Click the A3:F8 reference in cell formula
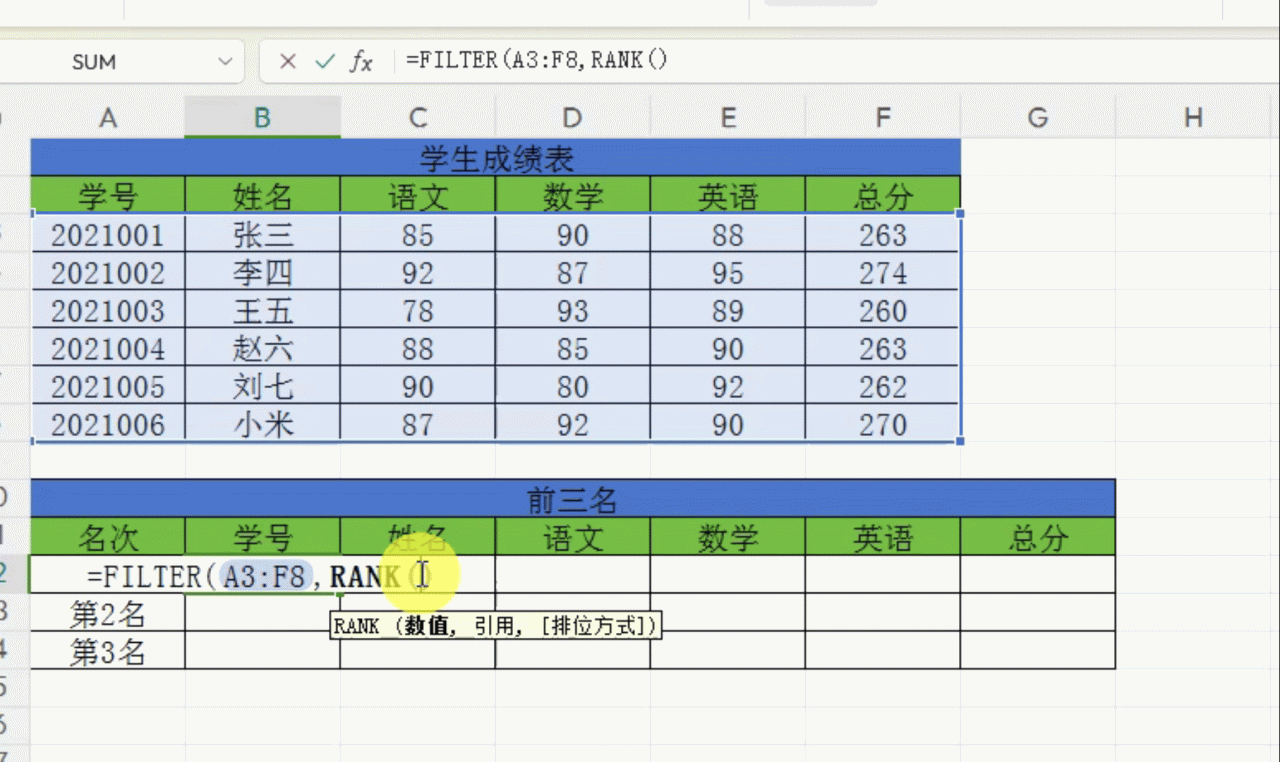This screenshot has height=762, width=1280. click(268, 576)
